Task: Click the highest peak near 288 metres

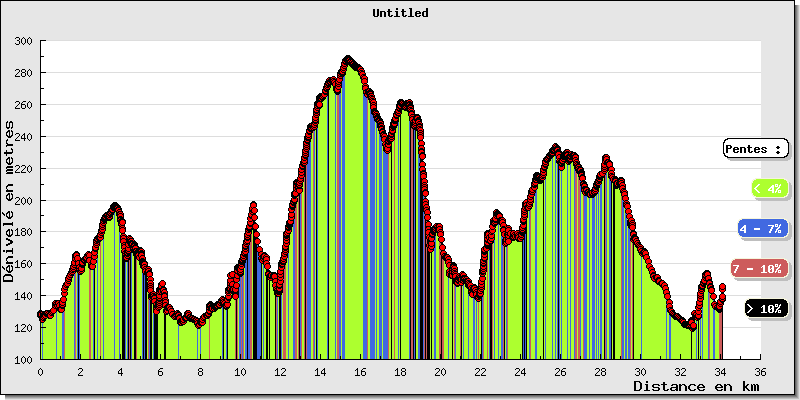Action: coord(347,60)
